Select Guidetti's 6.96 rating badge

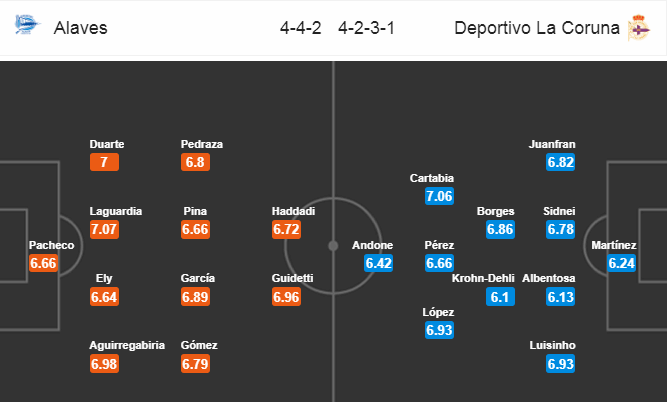(286, 297)
